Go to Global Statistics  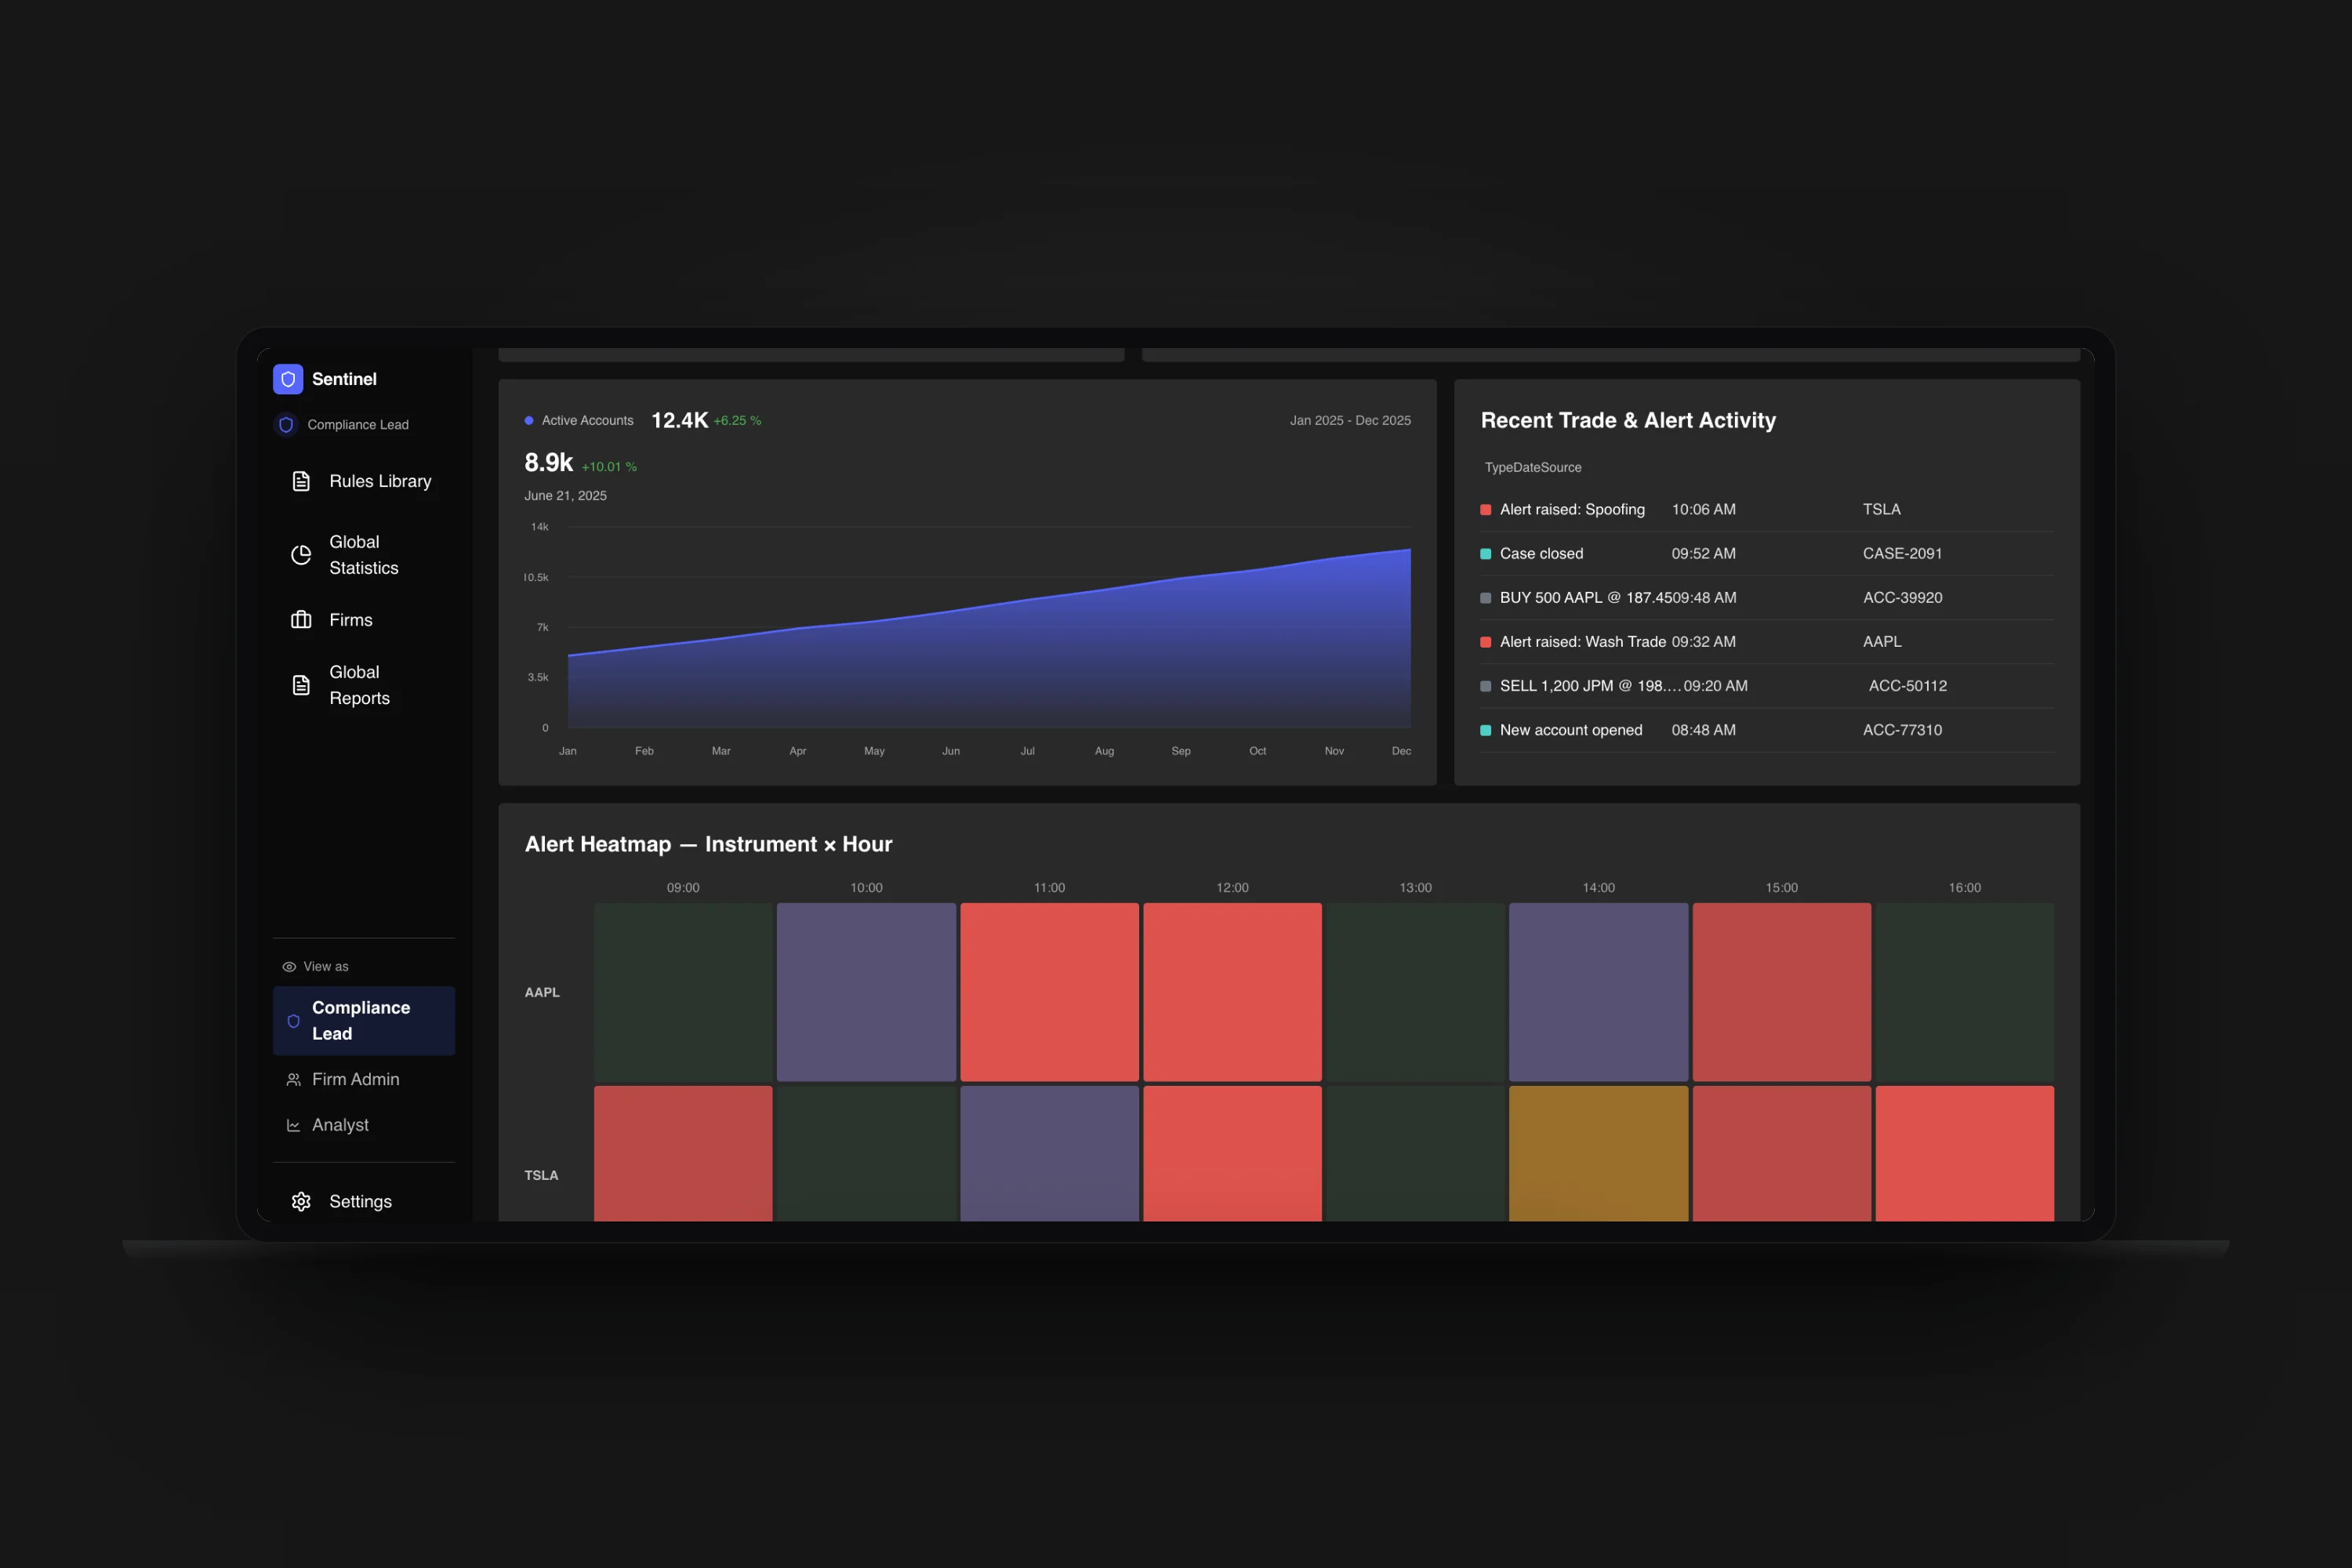pyautogui.click(x=364, y=555)
